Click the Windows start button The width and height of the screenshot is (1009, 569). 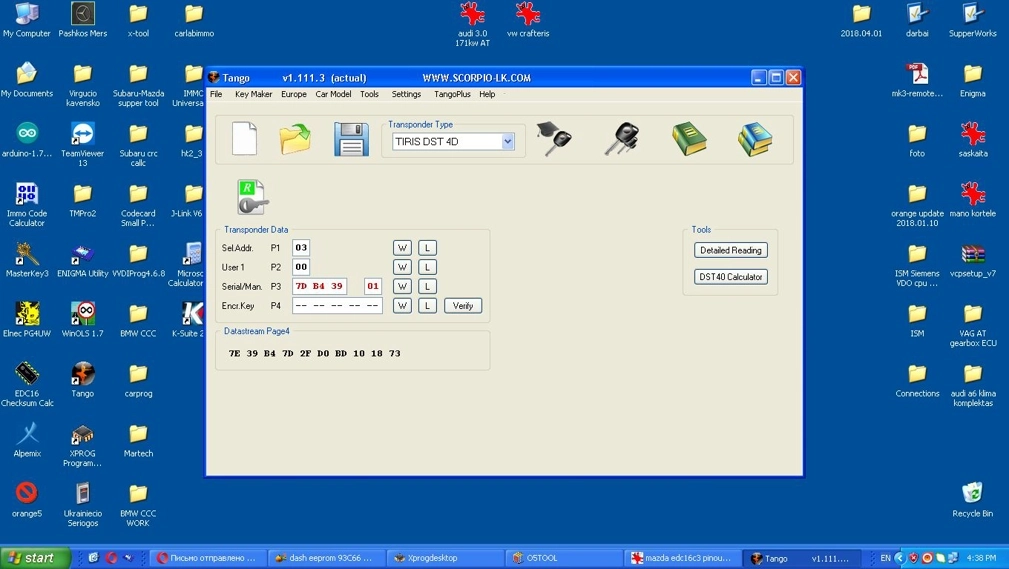pos(35,558)
